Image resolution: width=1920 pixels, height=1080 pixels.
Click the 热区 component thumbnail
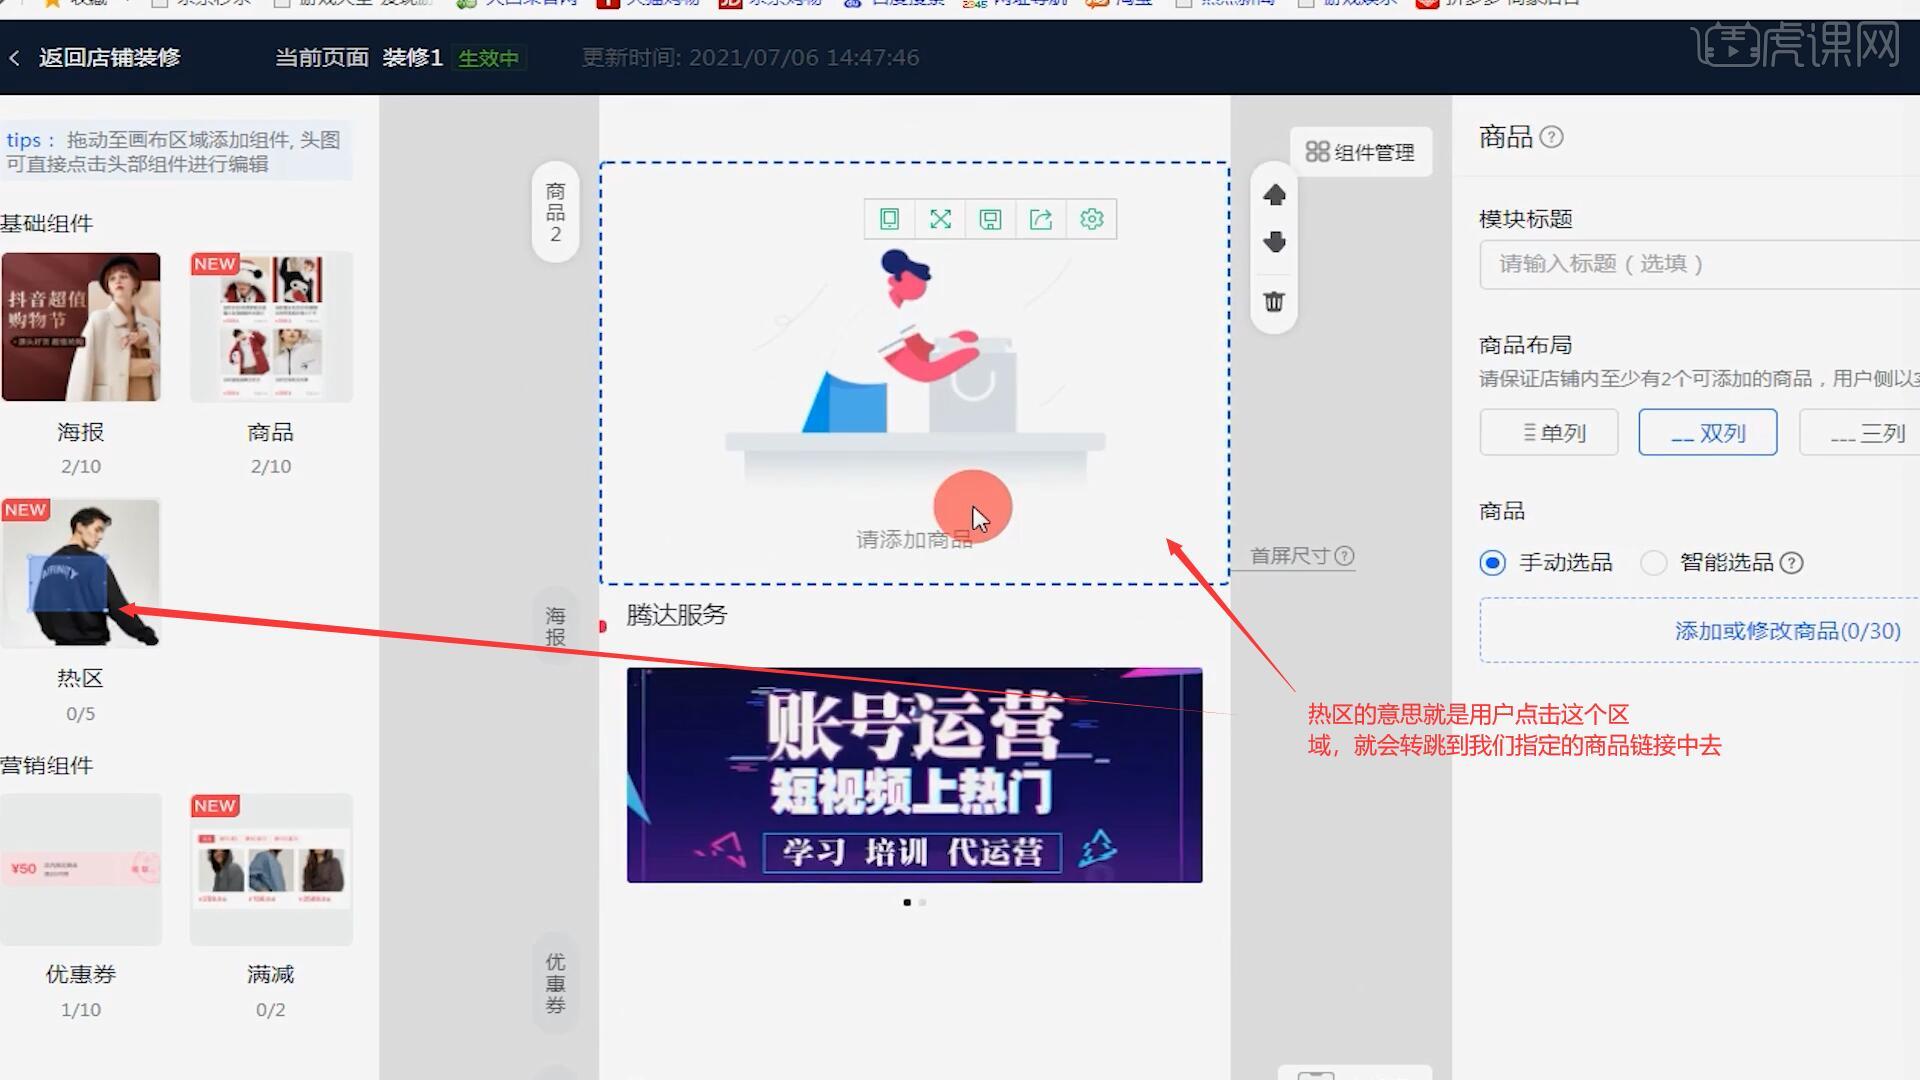[80, 573]
